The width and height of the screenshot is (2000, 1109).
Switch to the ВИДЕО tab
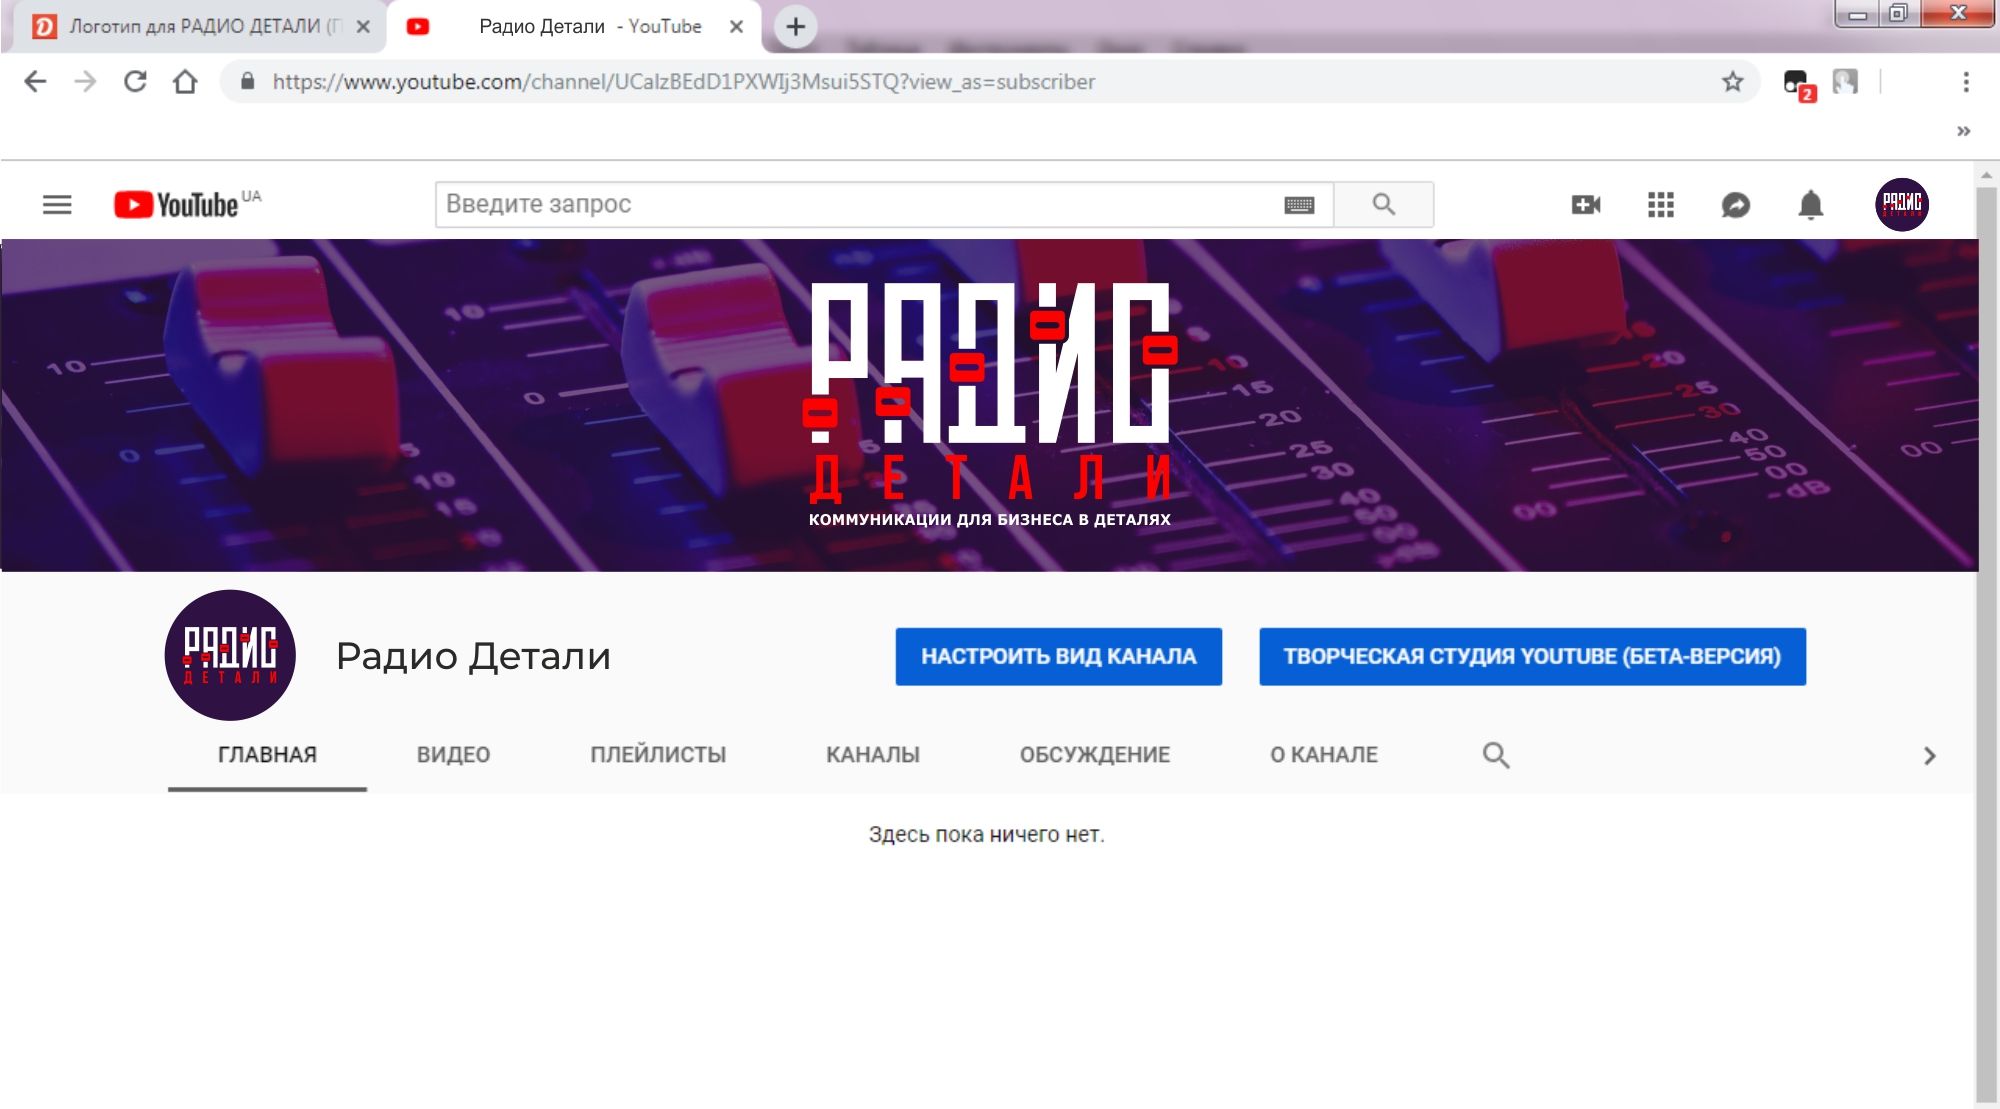click(454, 755)
